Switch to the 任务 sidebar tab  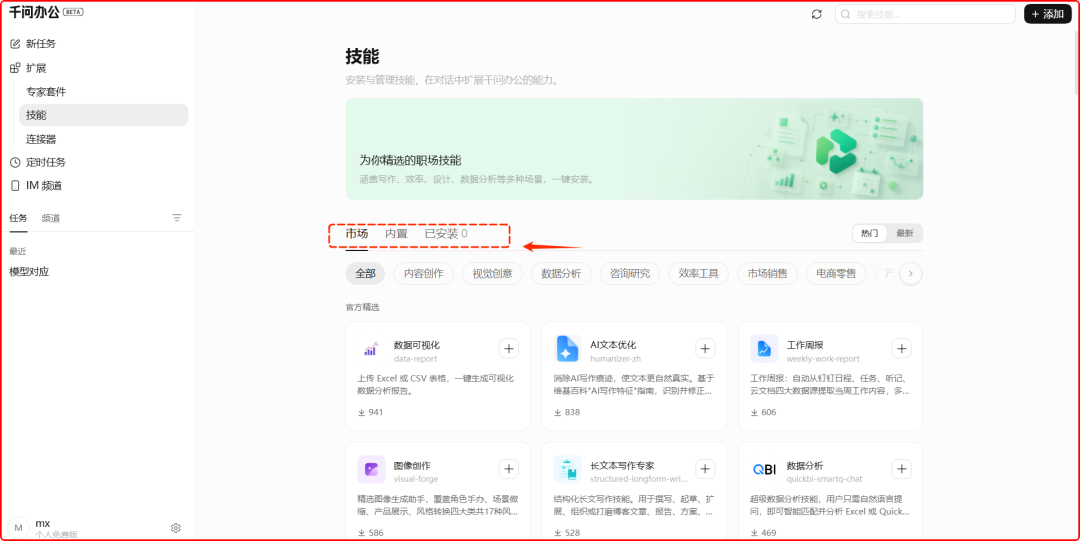(19, 218)
